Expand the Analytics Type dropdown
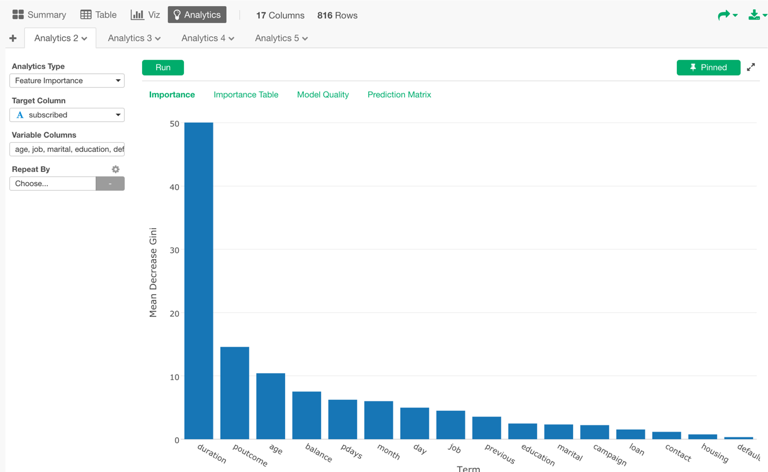This screenshot has width=768, height=472. pyautogui.click(x=67, y=81)
